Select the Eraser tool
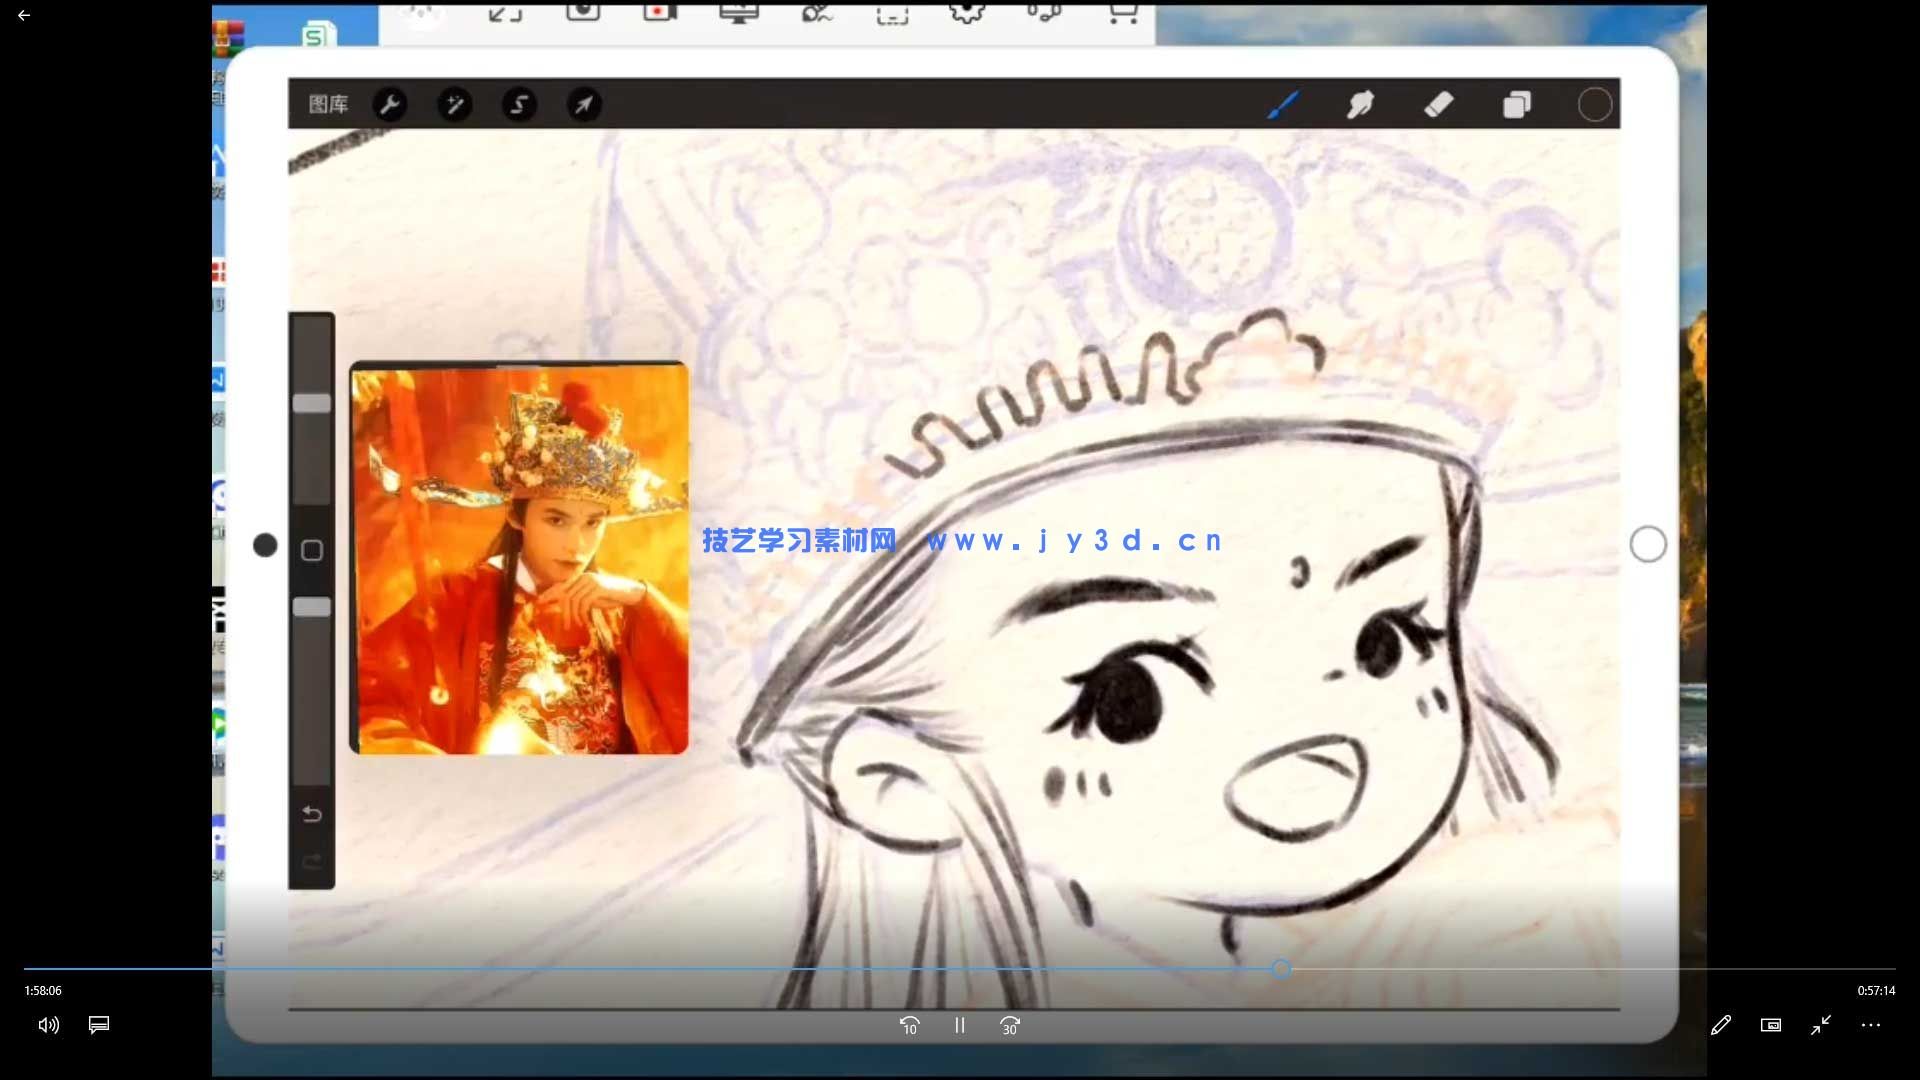1920x1080 pixels. coord(1438,104)
